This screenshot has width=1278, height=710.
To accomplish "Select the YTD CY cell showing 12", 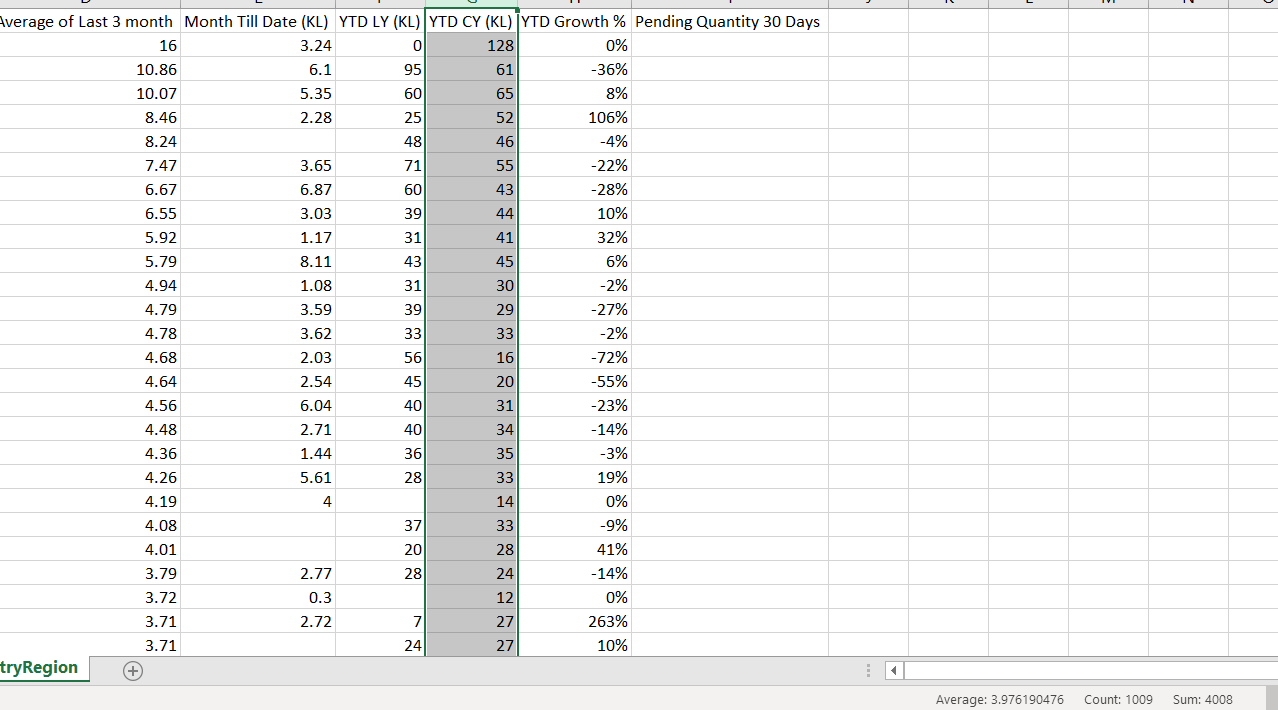I will tap(471, 597).
